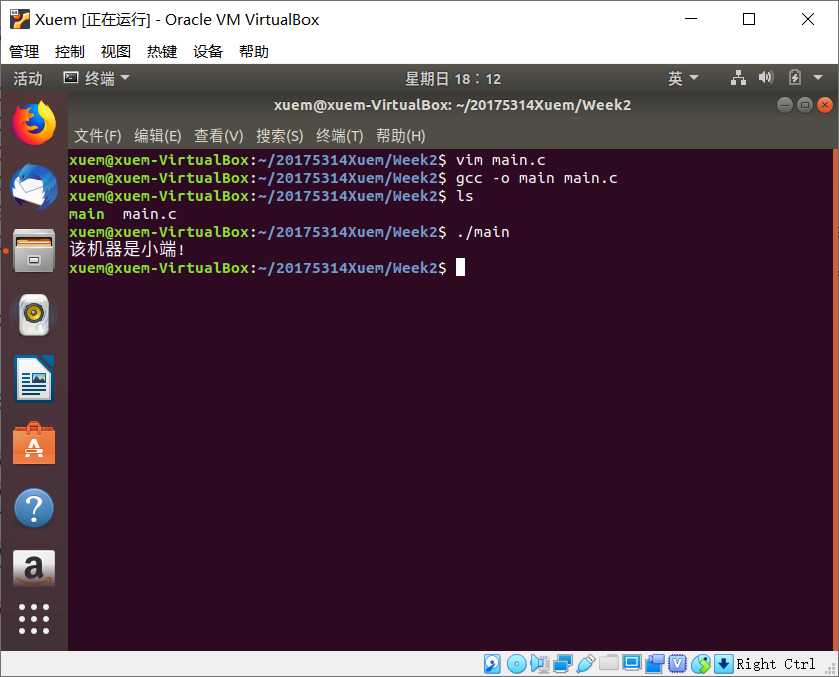The height and width of the screenshot is (677, 839).
Task: Click VirtualBox recording indicator icon
Action: (x=654, y=664)
